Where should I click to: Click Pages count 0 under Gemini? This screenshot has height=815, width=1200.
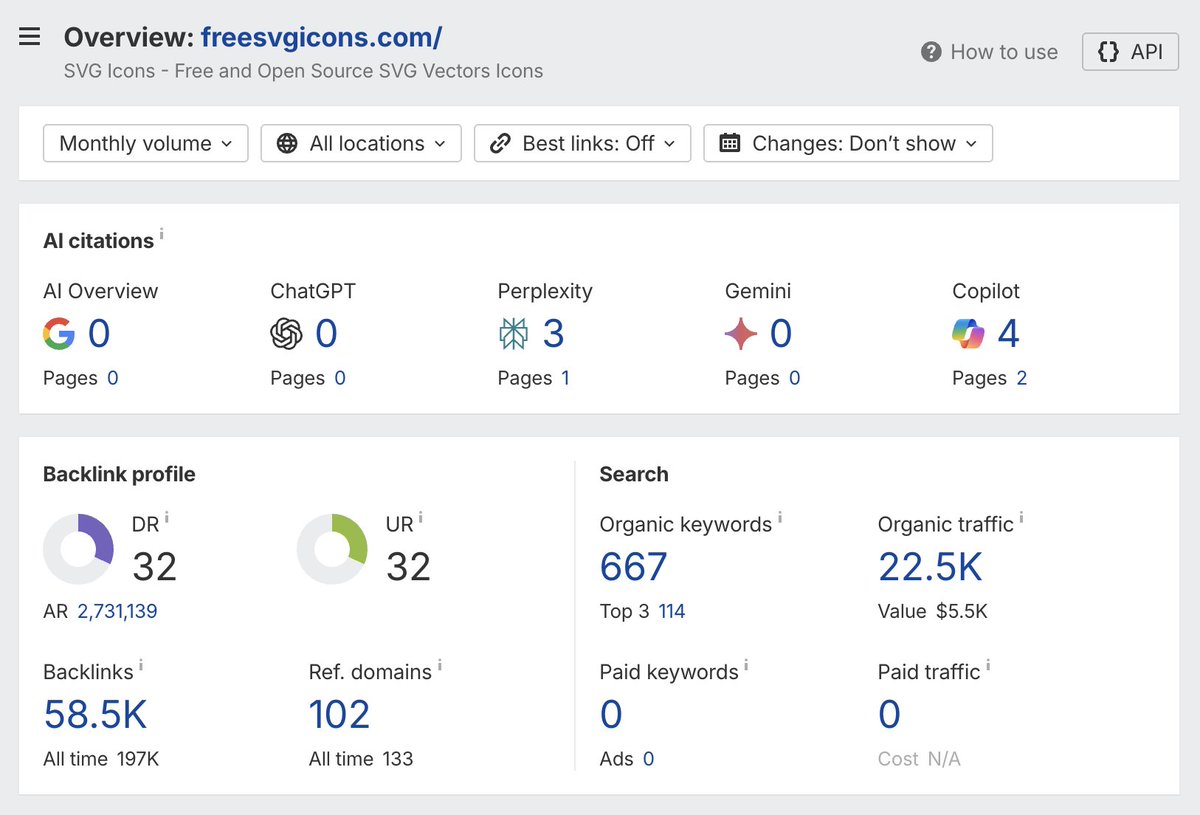point(794,378)
